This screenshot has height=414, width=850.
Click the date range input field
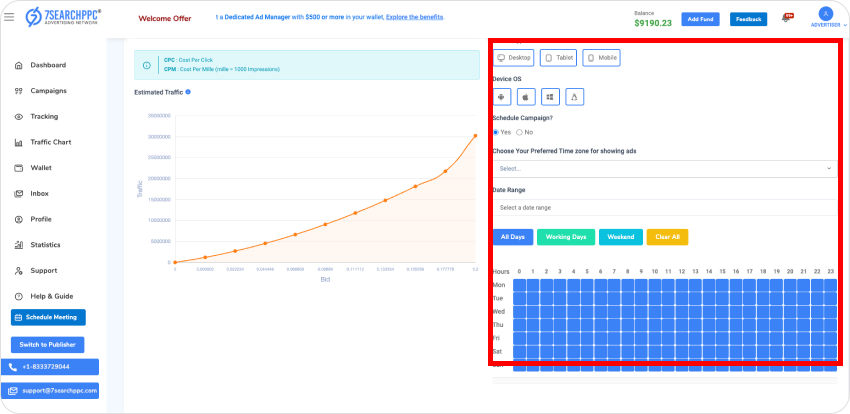[665, 207]
